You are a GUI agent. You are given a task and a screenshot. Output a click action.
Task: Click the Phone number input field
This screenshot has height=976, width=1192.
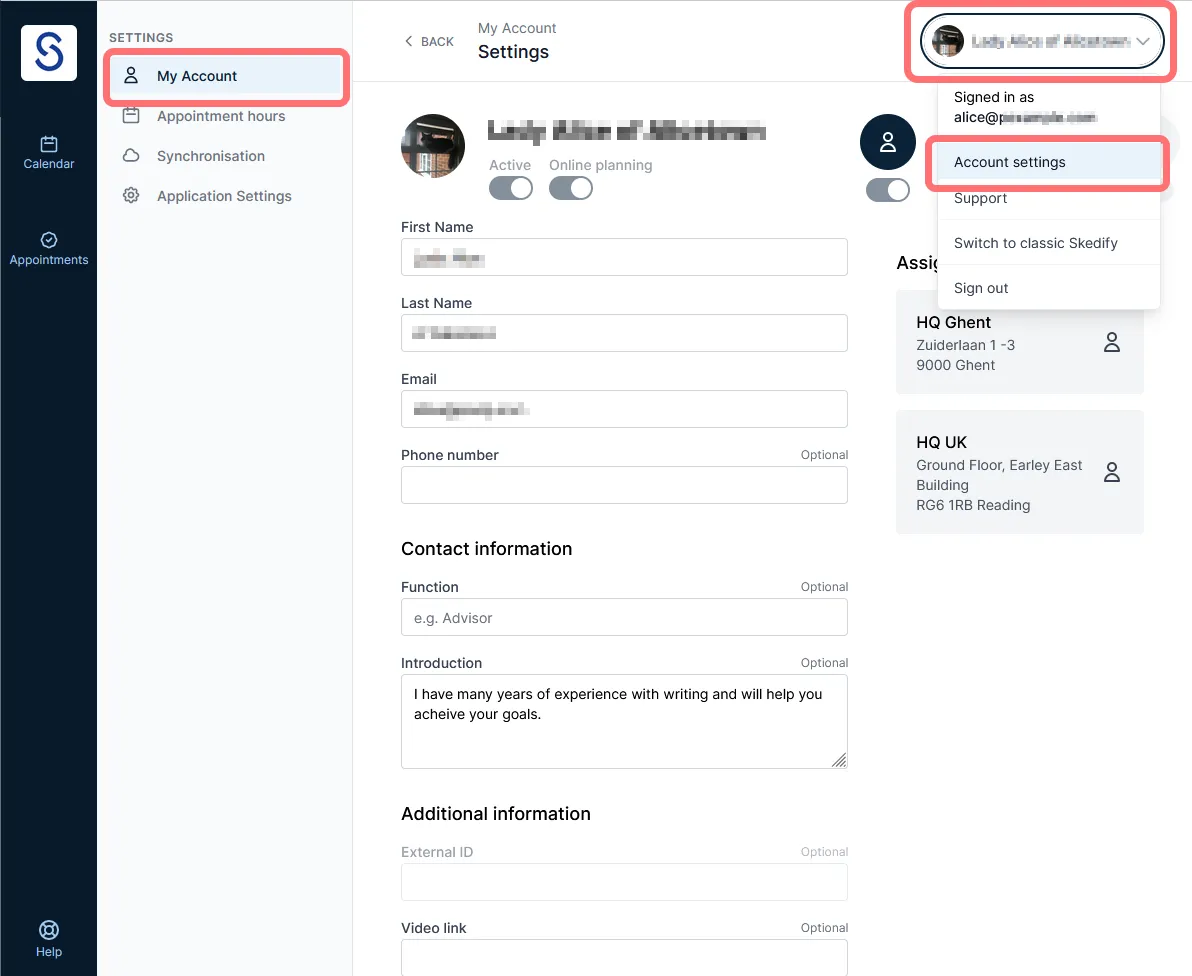tap(623, 485)
